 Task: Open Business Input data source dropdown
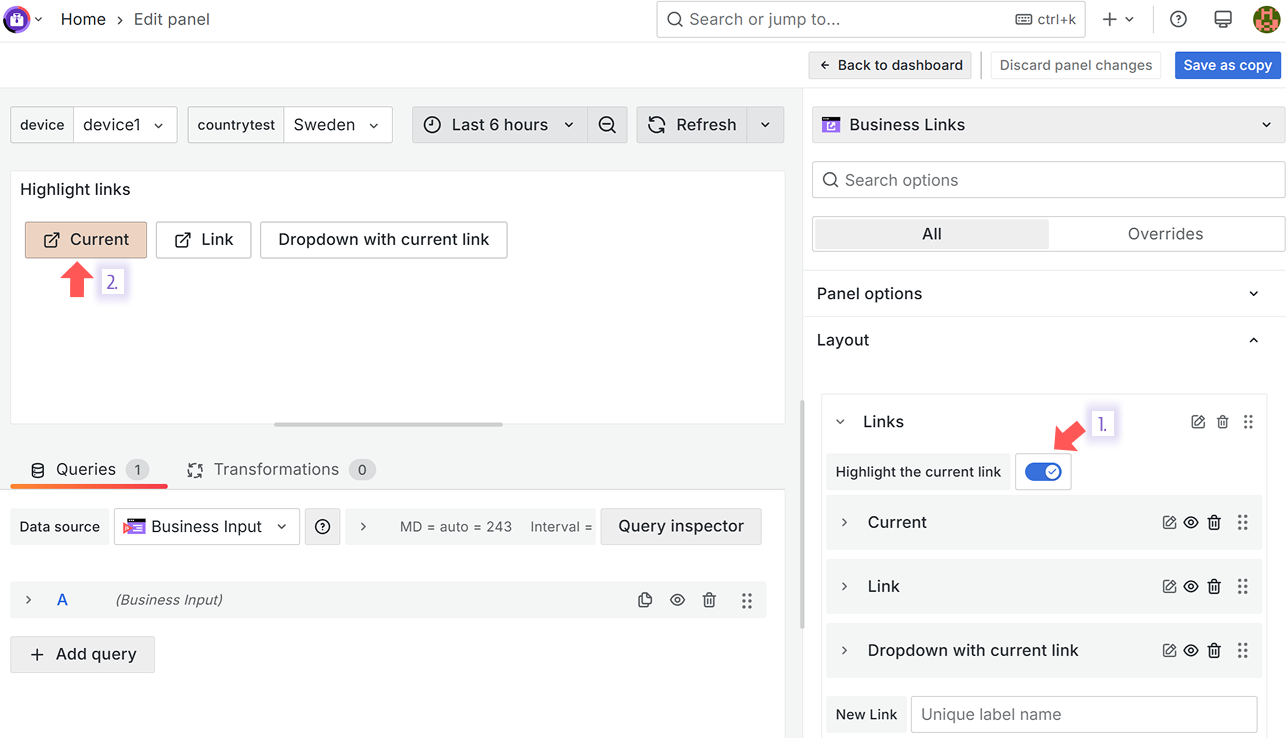coord(207,526)
